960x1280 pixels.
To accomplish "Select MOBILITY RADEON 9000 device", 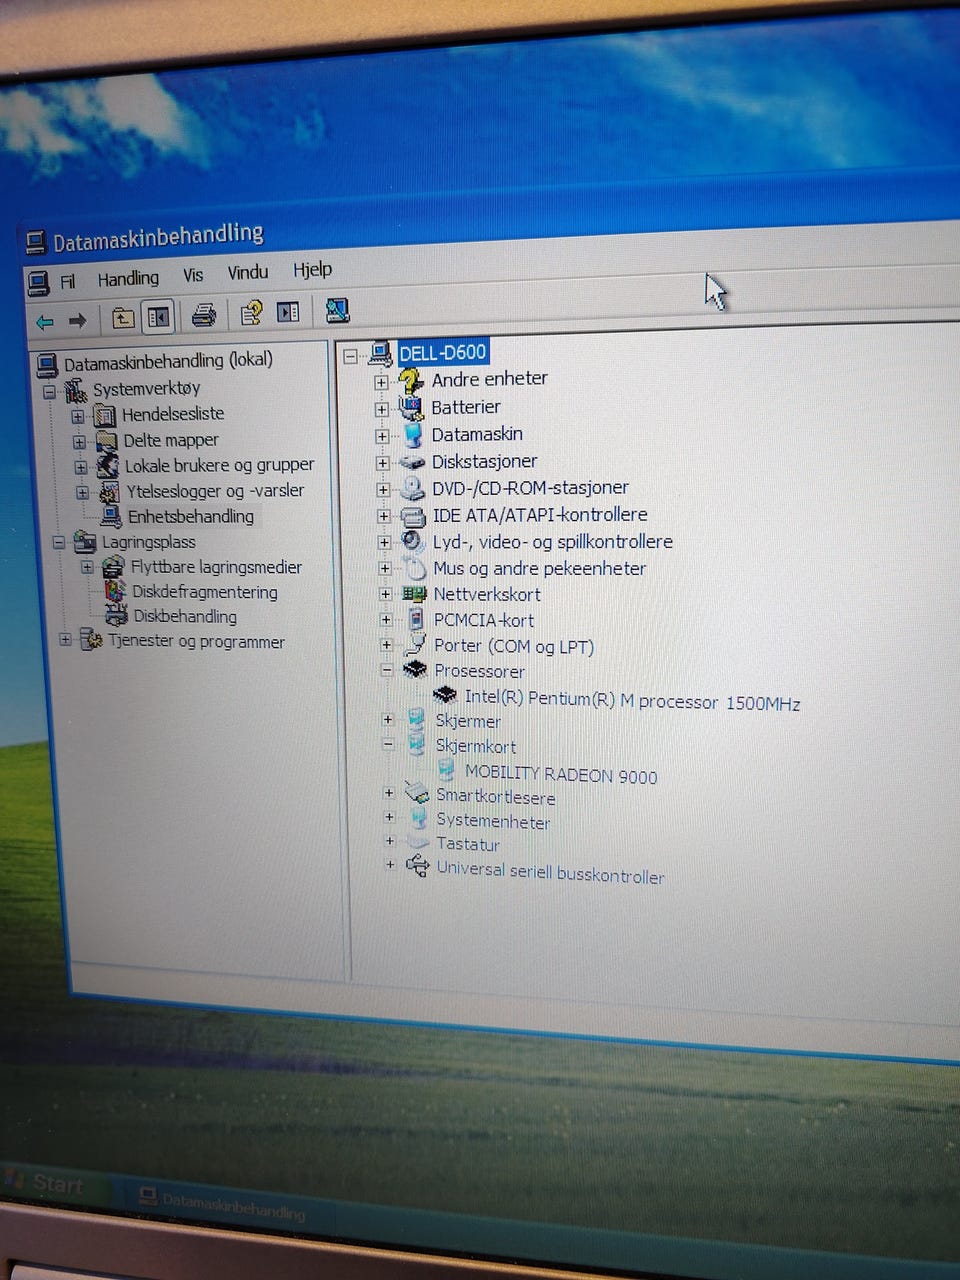I will [x=561, y=774].
